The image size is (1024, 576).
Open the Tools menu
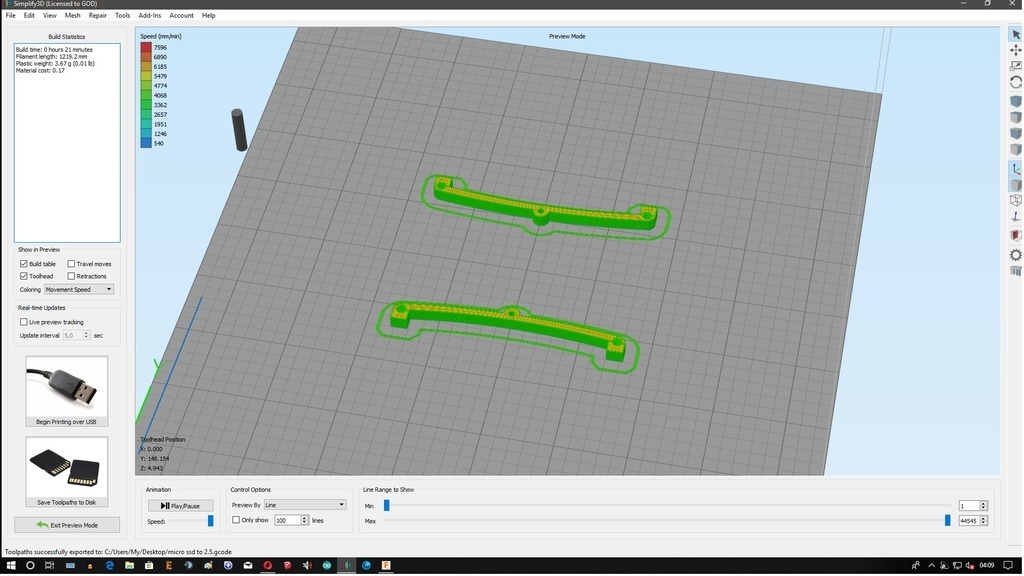123,15
